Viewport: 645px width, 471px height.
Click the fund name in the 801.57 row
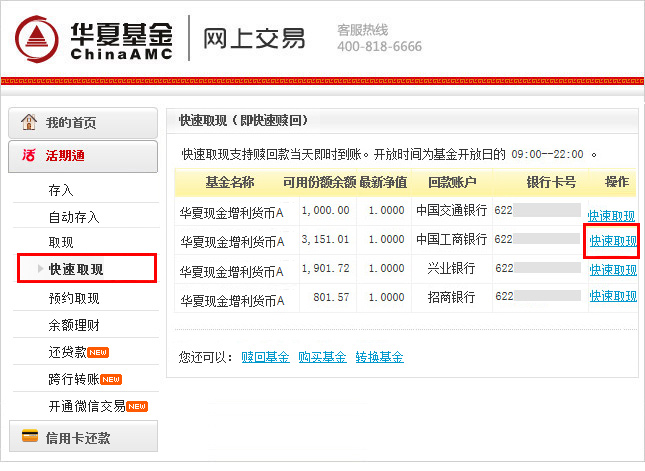pos(232,301)
